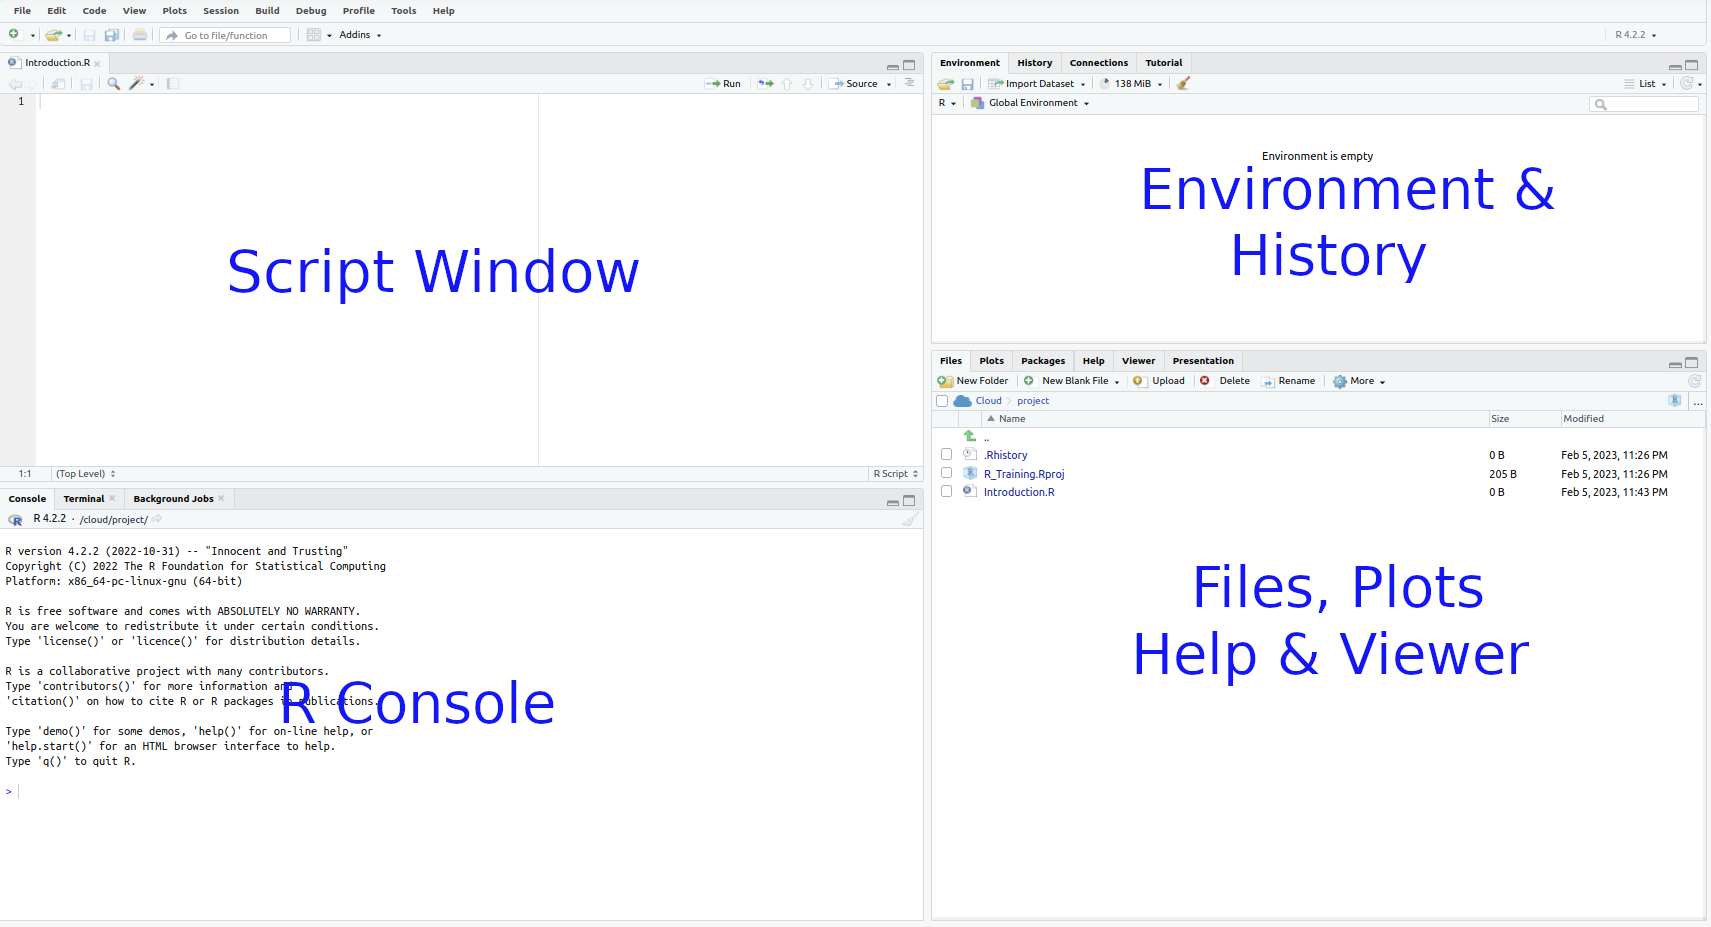Click the 138 MiB memory usage indicator

point(1132,84)
